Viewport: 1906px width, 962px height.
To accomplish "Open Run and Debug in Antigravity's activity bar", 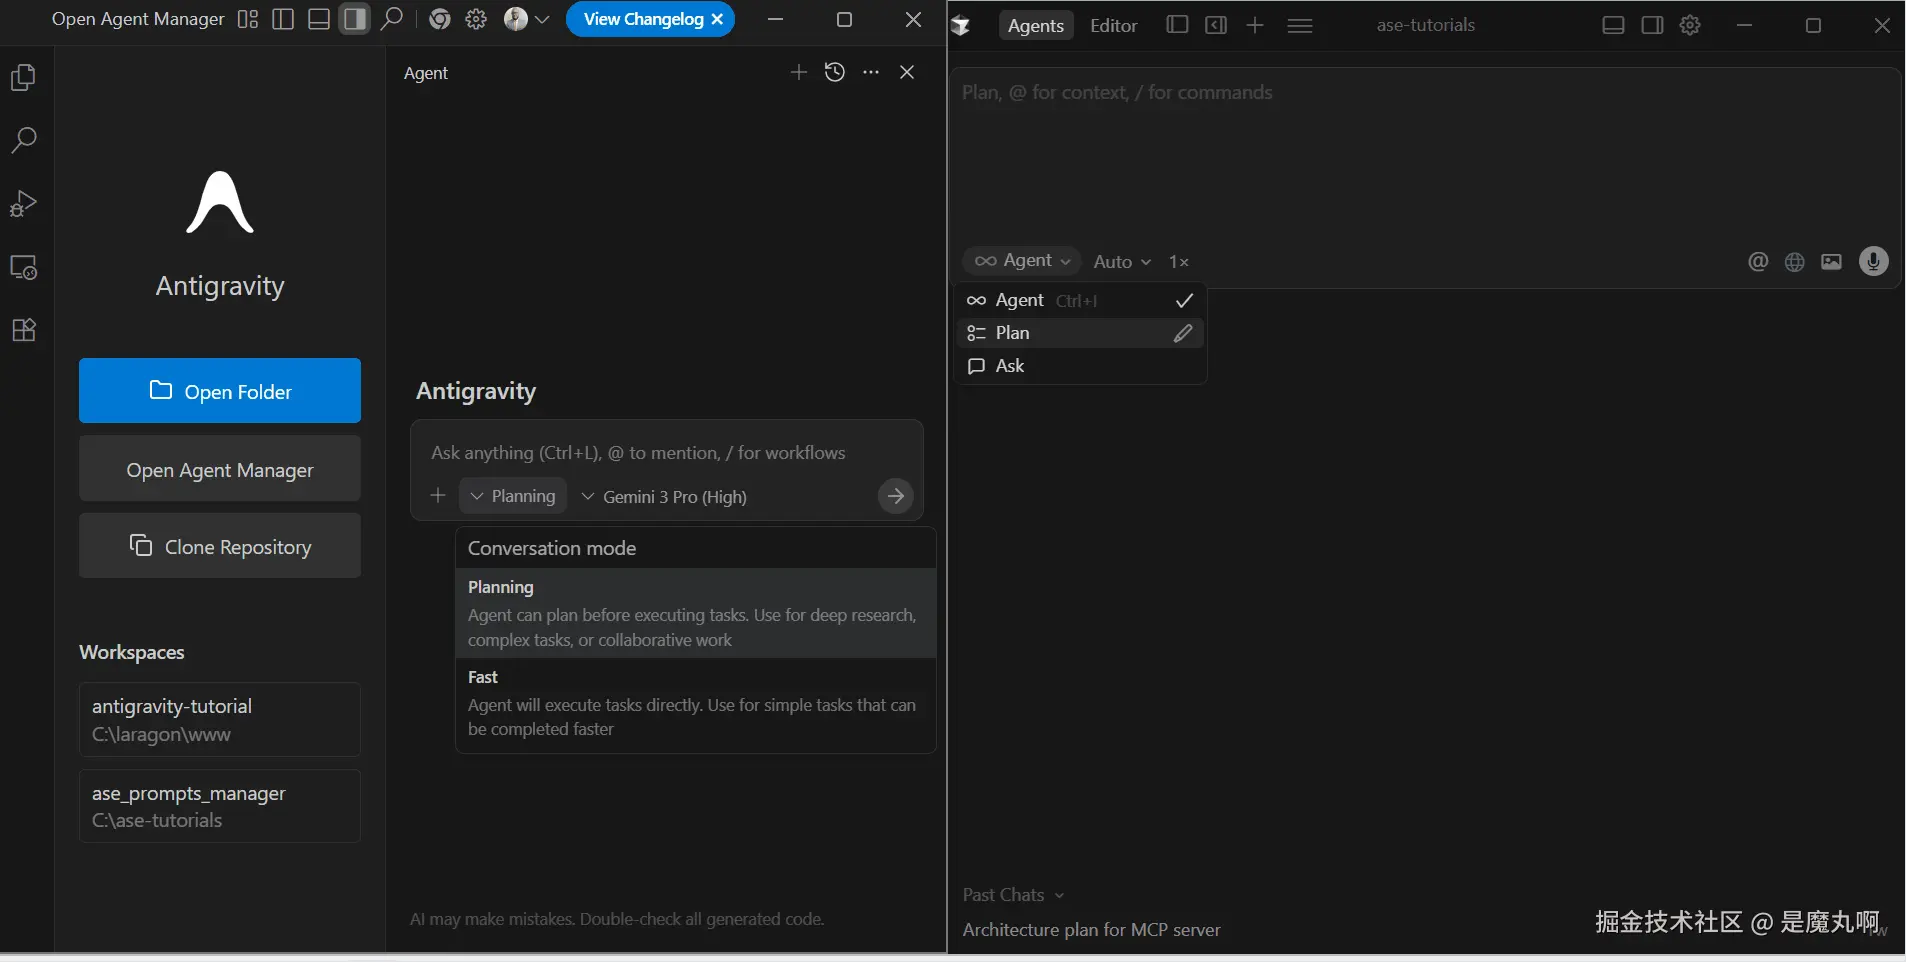I will coord(24,203).
